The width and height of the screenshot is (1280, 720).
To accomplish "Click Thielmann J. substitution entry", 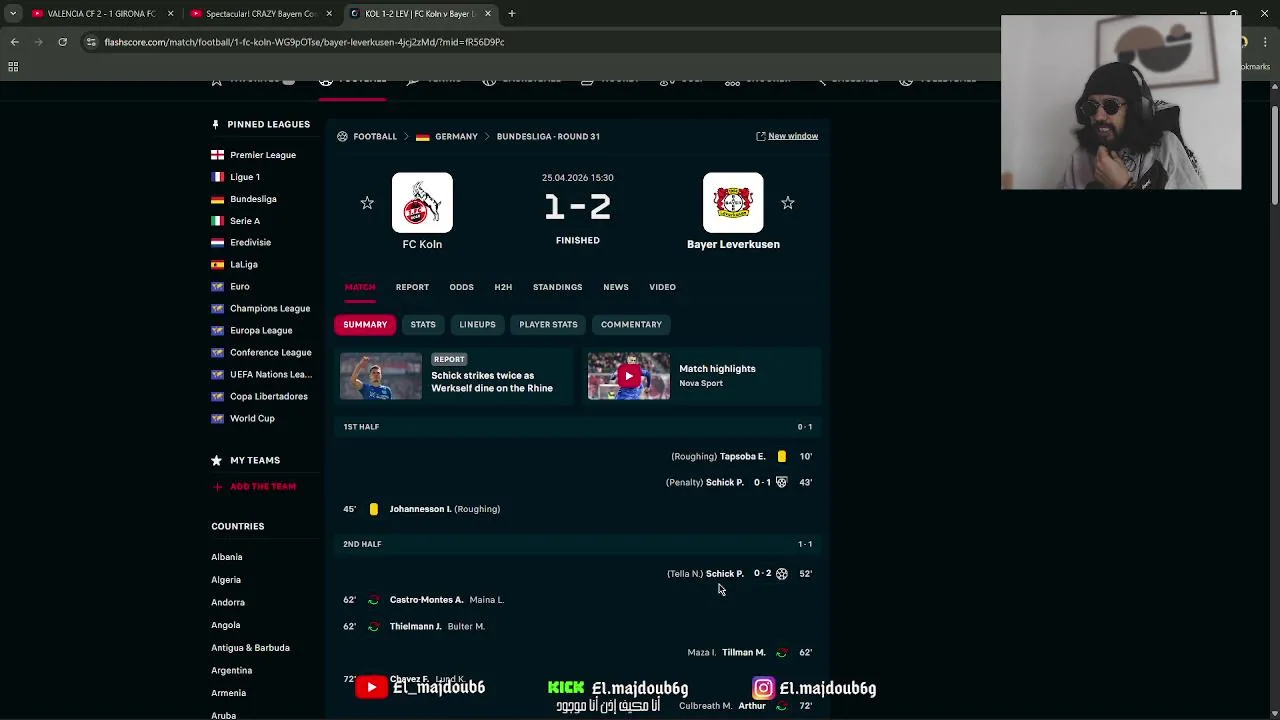I will [x=414, y=626].
